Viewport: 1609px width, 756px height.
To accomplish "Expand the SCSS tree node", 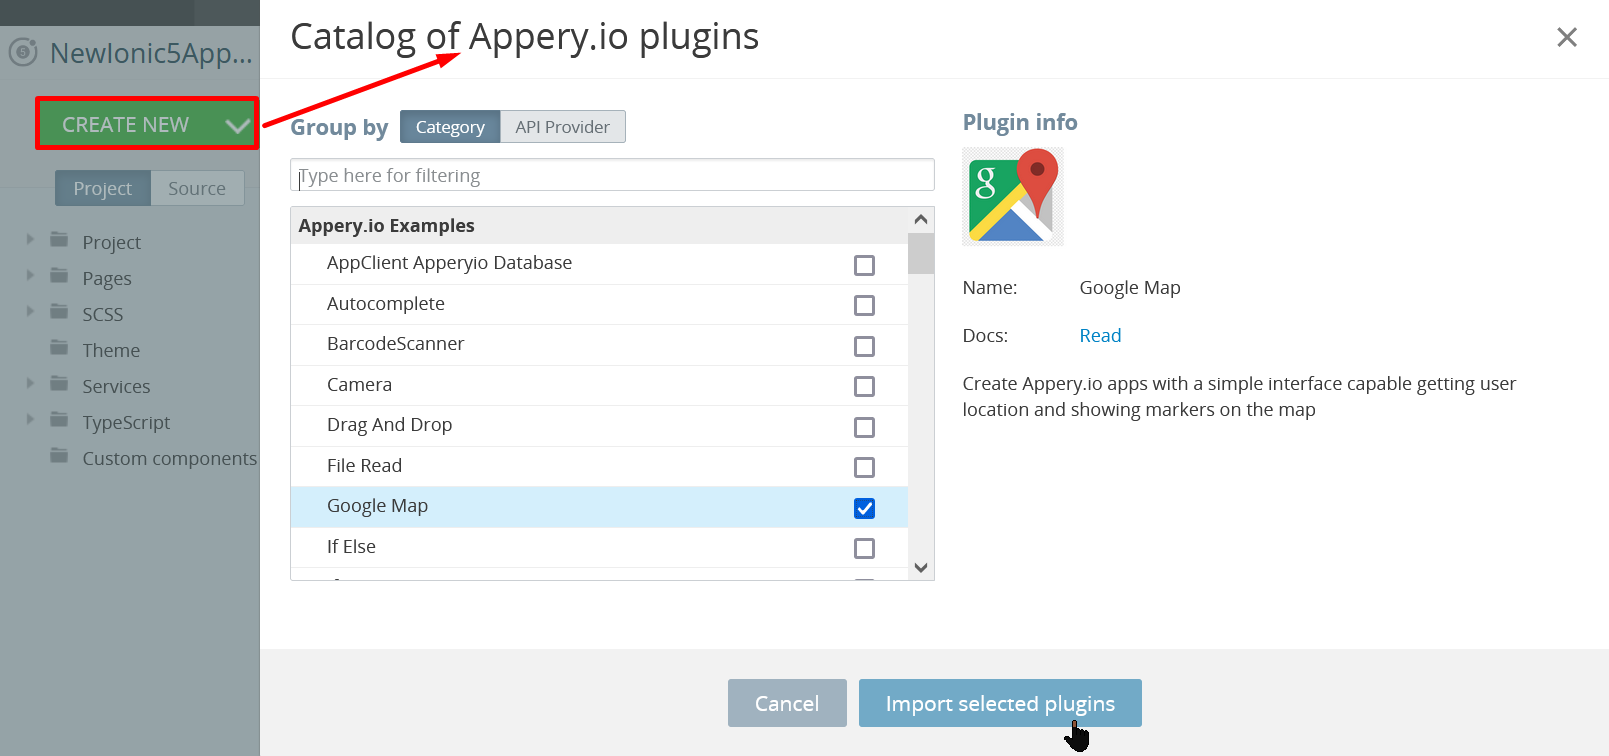I will (30, 312).
